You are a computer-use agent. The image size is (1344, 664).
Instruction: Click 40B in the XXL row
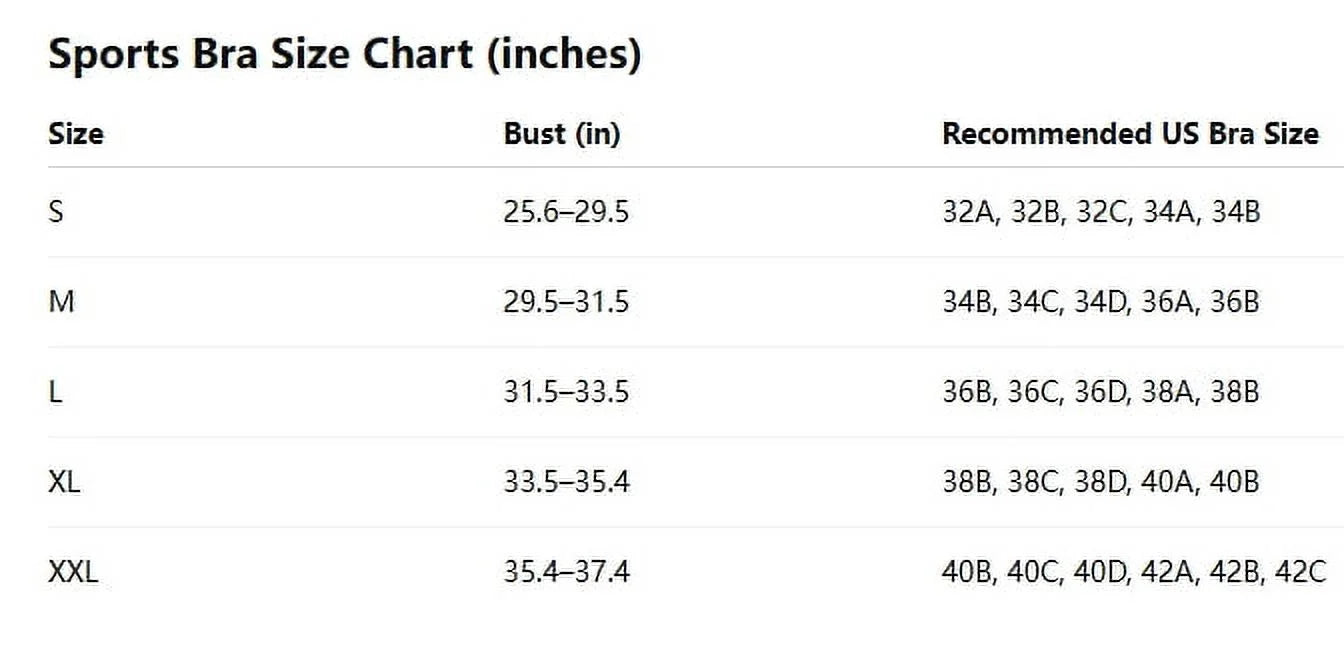[x=966, y=572]
